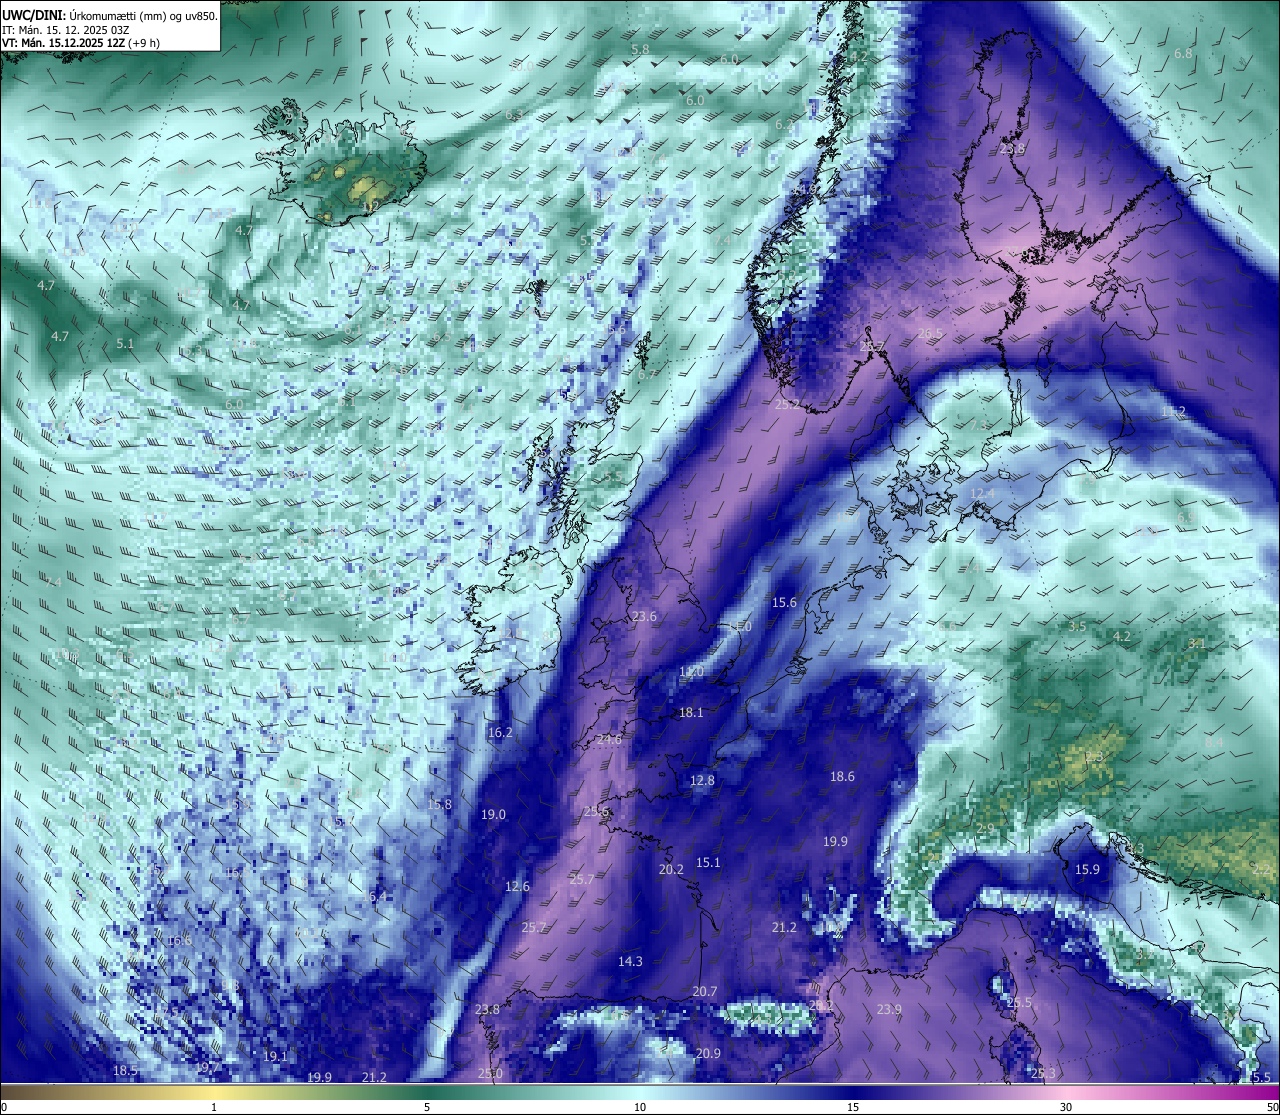This screenshot has width=1280, height=1115.
Task: Click the 23.9 value over the Mediterranean
Action: pos(889,1009)
